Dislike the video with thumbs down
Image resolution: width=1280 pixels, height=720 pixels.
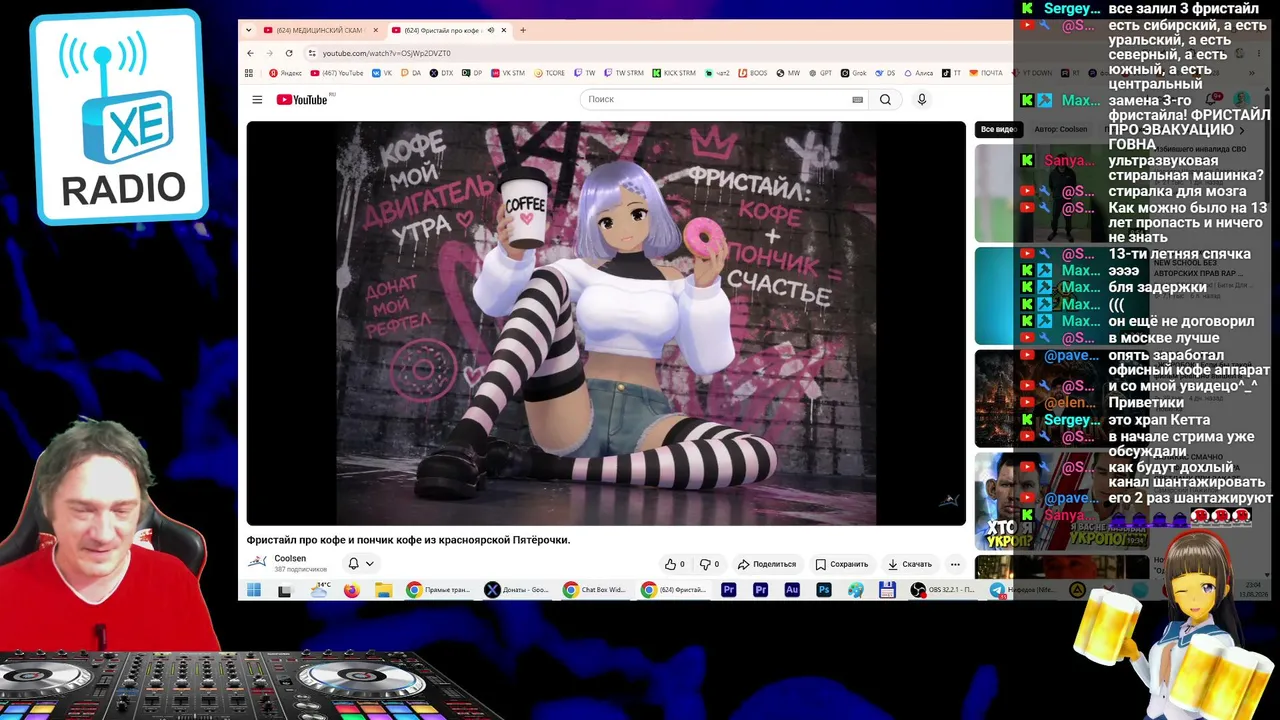pyautogui.click(x=709, y=564)
